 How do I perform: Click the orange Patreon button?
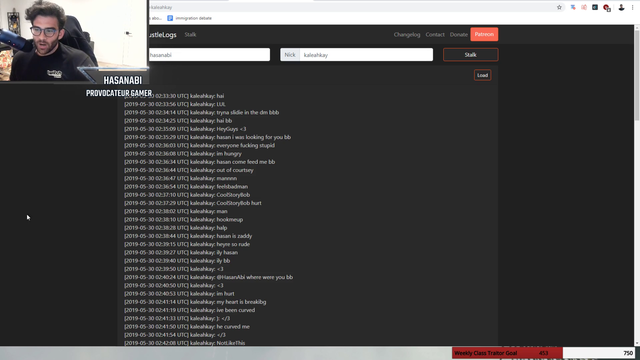[484, 34]
